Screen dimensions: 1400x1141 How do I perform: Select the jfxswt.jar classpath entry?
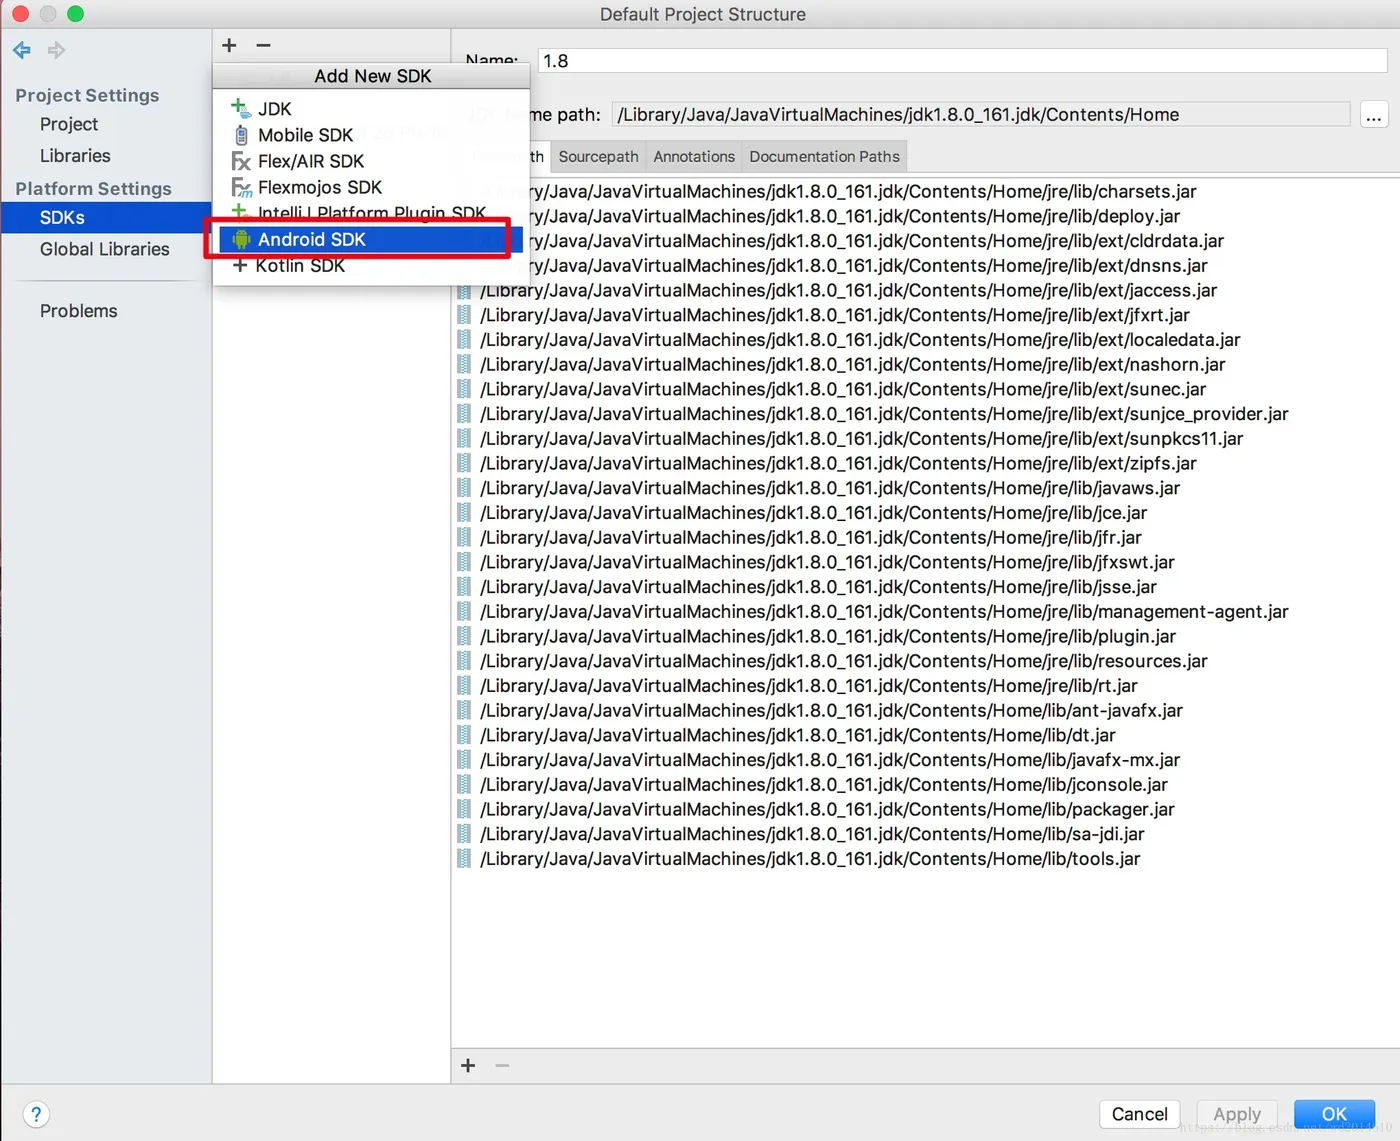tap(827, 563)
